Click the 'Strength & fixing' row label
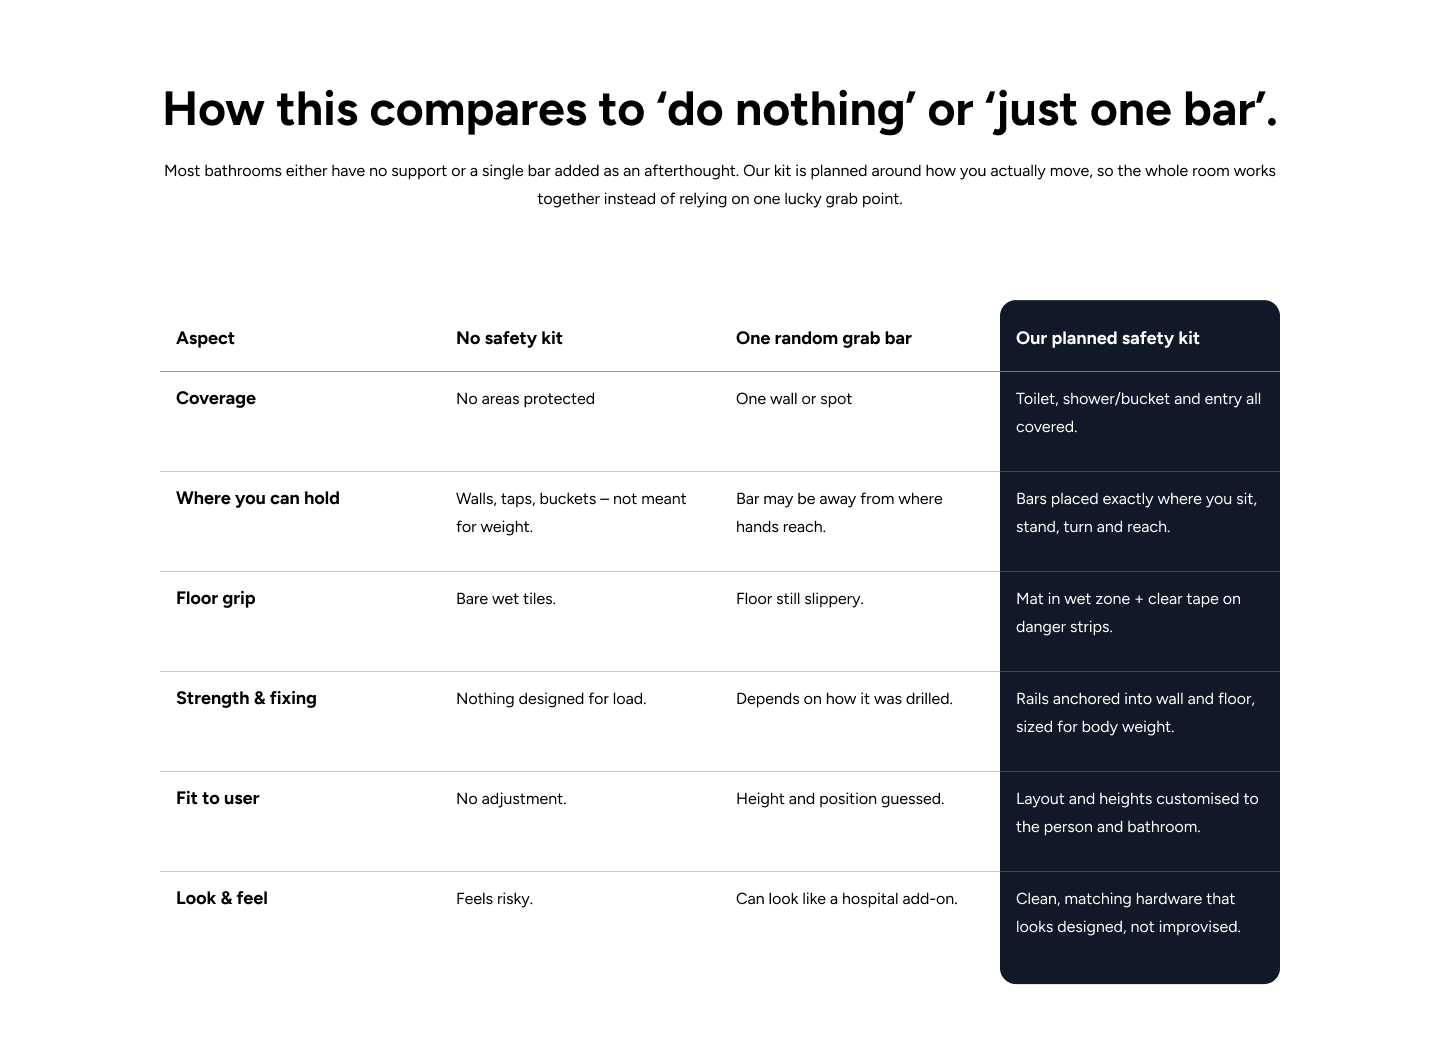Image resolution: width=1440 pixels, height=1052 pixels. click(246, 698)
